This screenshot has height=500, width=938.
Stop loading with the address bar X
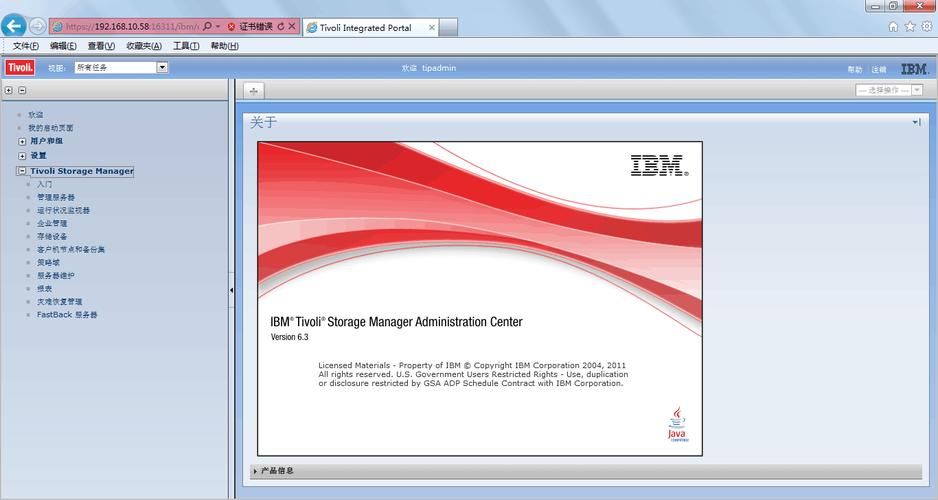click(x=292, y=26)
